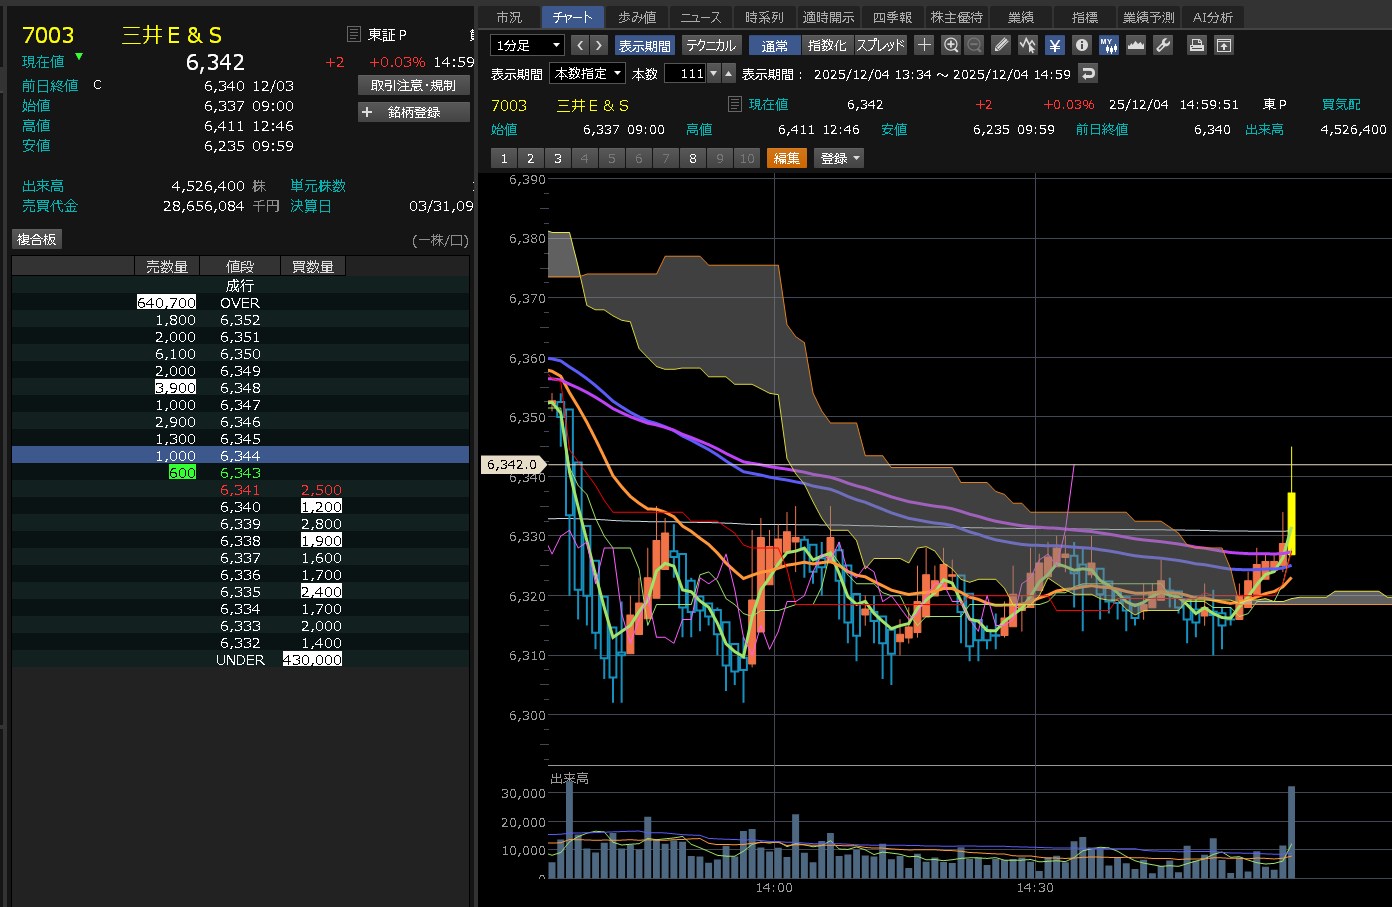
Task: Open the 登録 dropdown button
Action: 840,158
